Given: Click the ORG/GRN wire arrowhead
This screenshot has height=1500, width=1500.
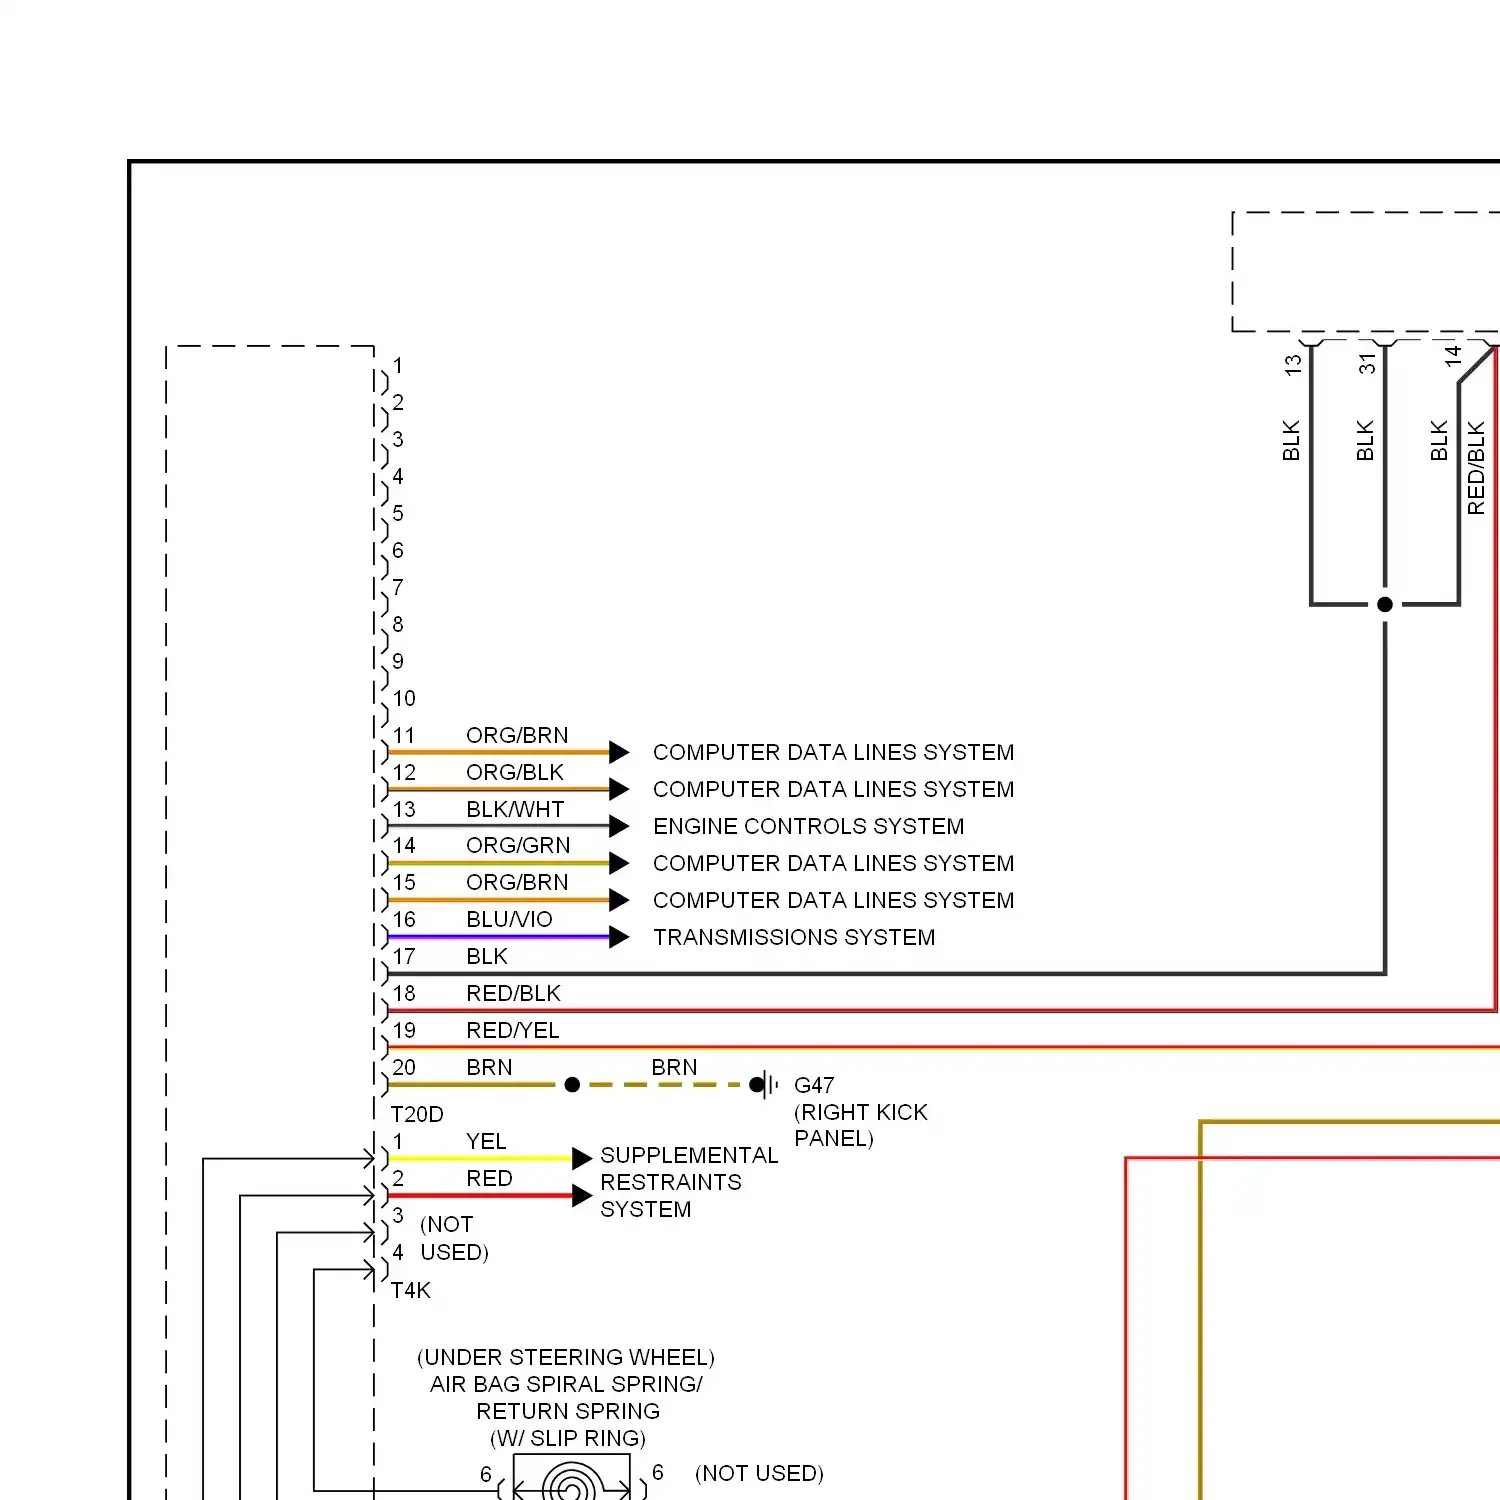Looking at the screenshot, I should point(619,863).
